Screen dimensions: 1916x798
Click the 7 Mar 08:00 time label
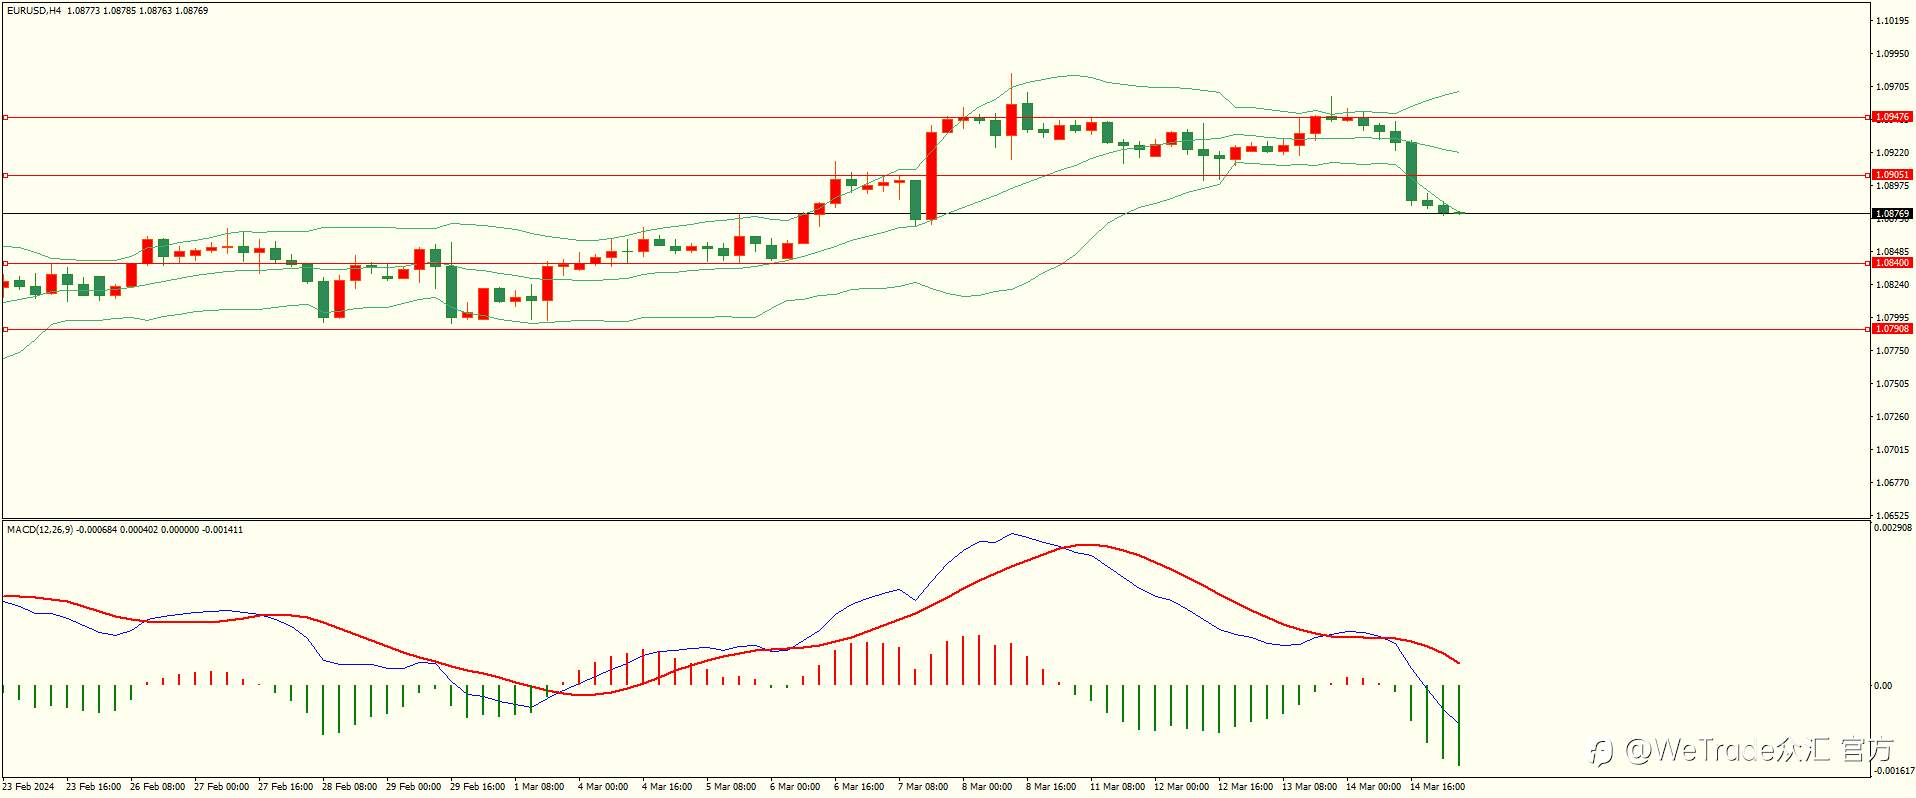pyautogui.click(x=923, y=787)
